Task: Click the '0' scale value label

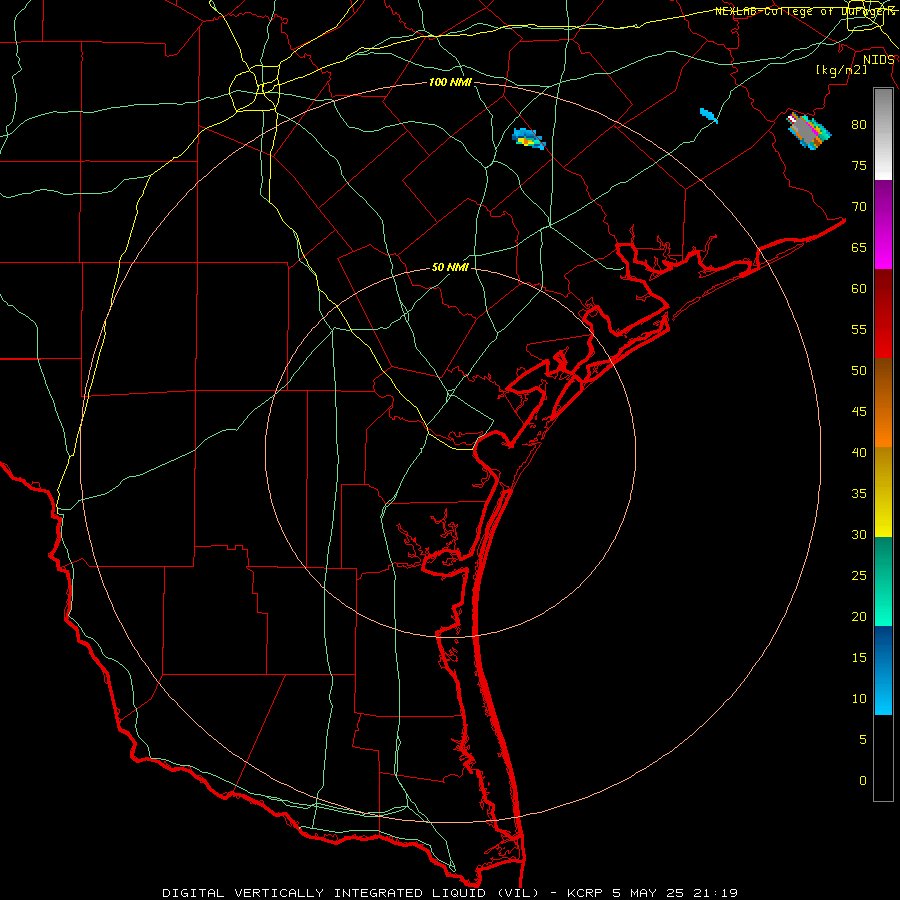Action: (863, 781)
